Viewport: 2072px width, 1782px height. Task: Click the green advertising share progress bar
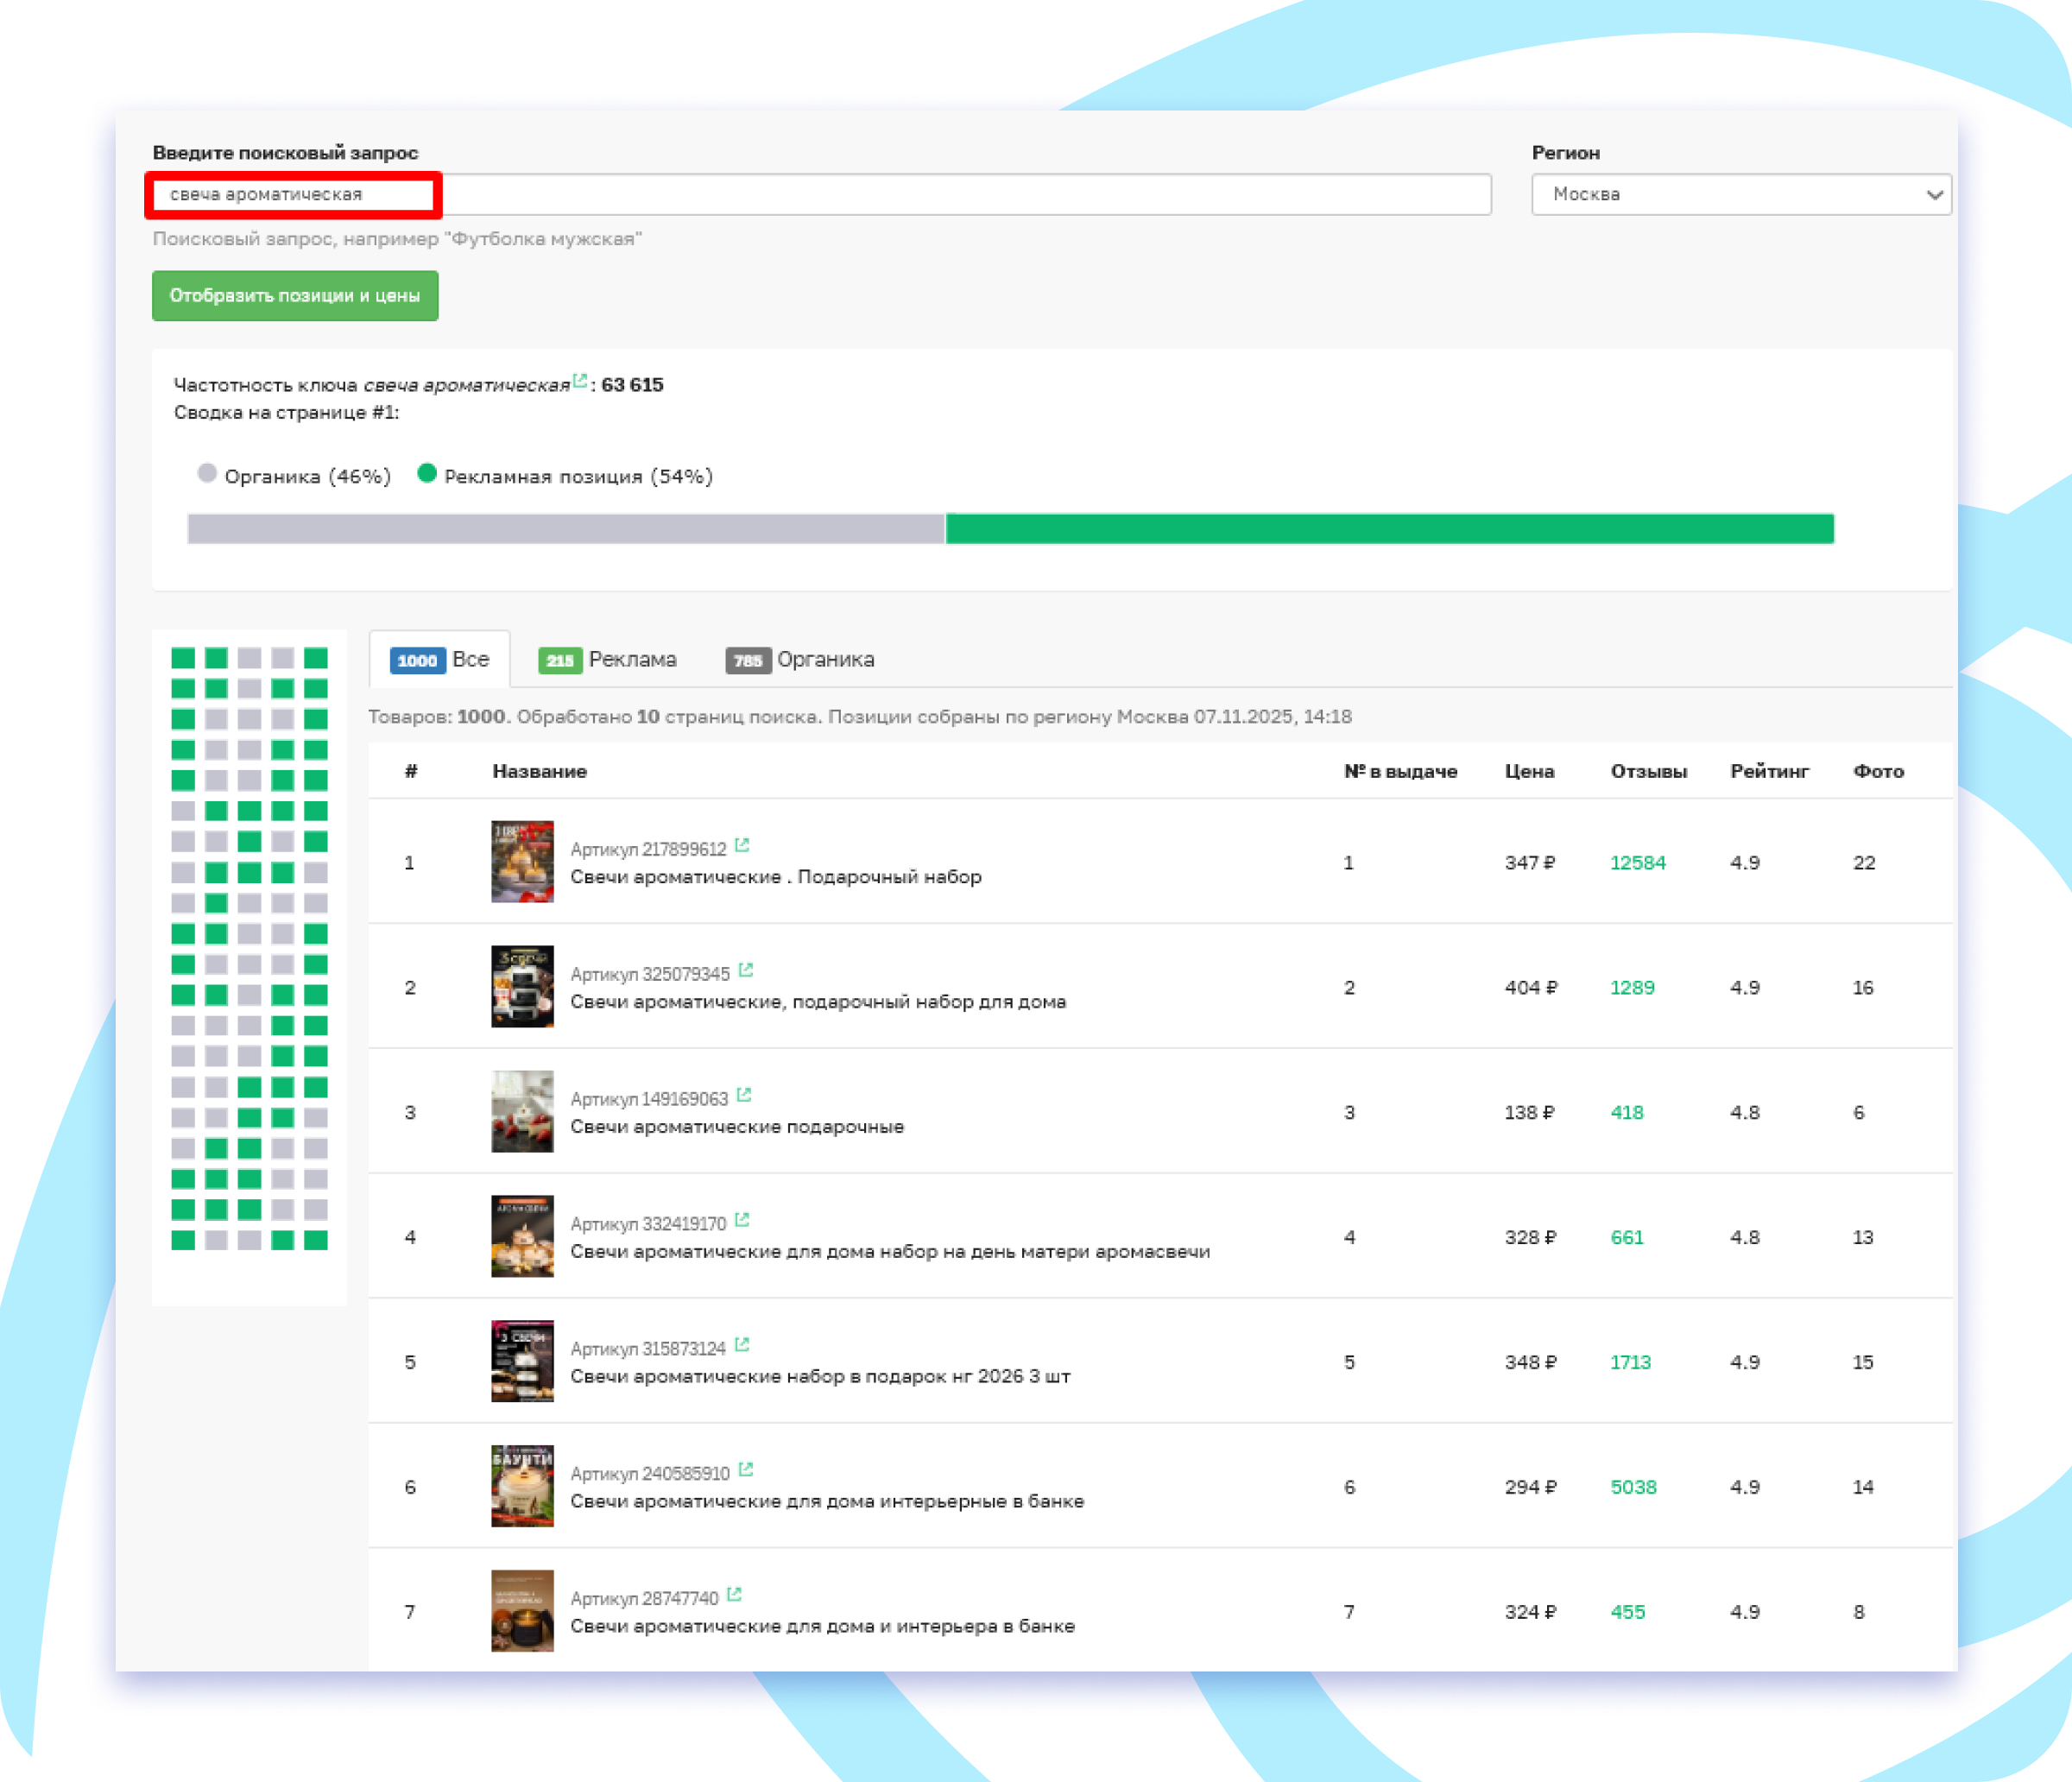pyautogui.click(x=1390, y=529)
